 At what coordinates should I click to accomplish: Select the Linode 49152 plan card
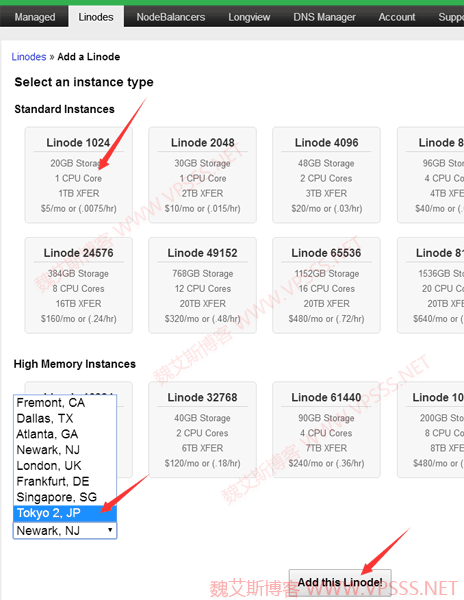pyautogui.click(x=202, y=285)
